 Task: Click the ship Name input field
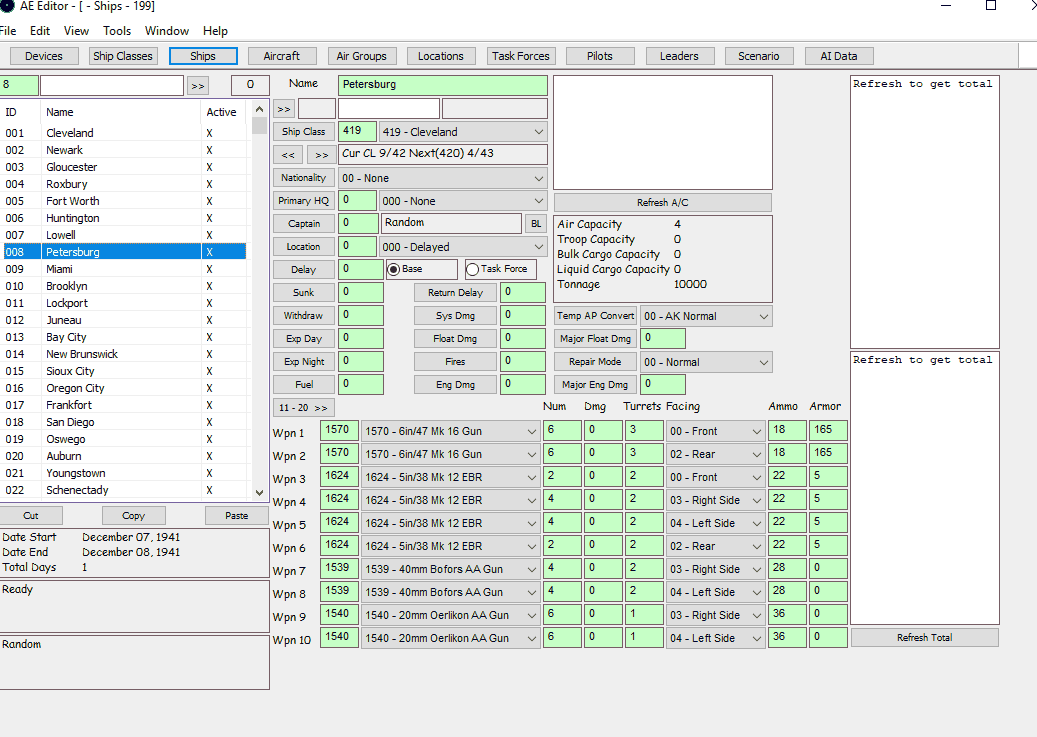coord(443,85)
